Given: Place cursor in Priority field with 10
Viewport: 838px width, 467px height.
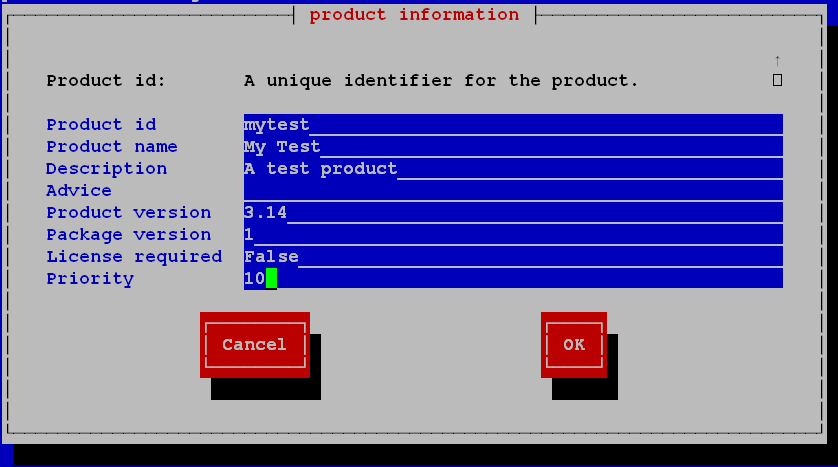Looking at the screenshot, I should [513, 278].
